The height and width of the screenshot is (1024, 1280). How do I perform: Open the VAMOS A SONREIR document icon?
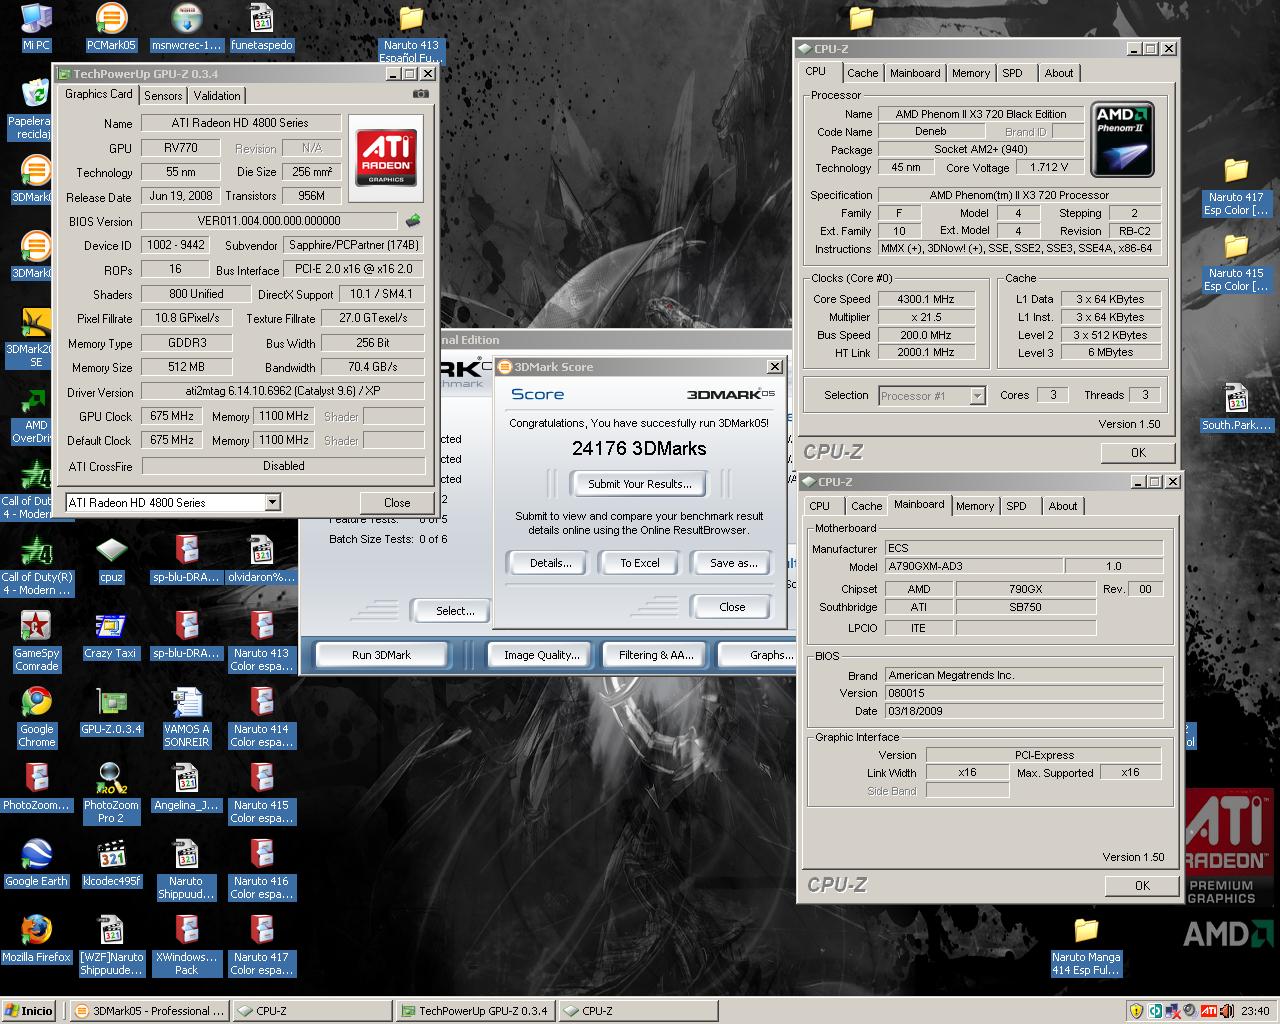(x=186, y=717)
